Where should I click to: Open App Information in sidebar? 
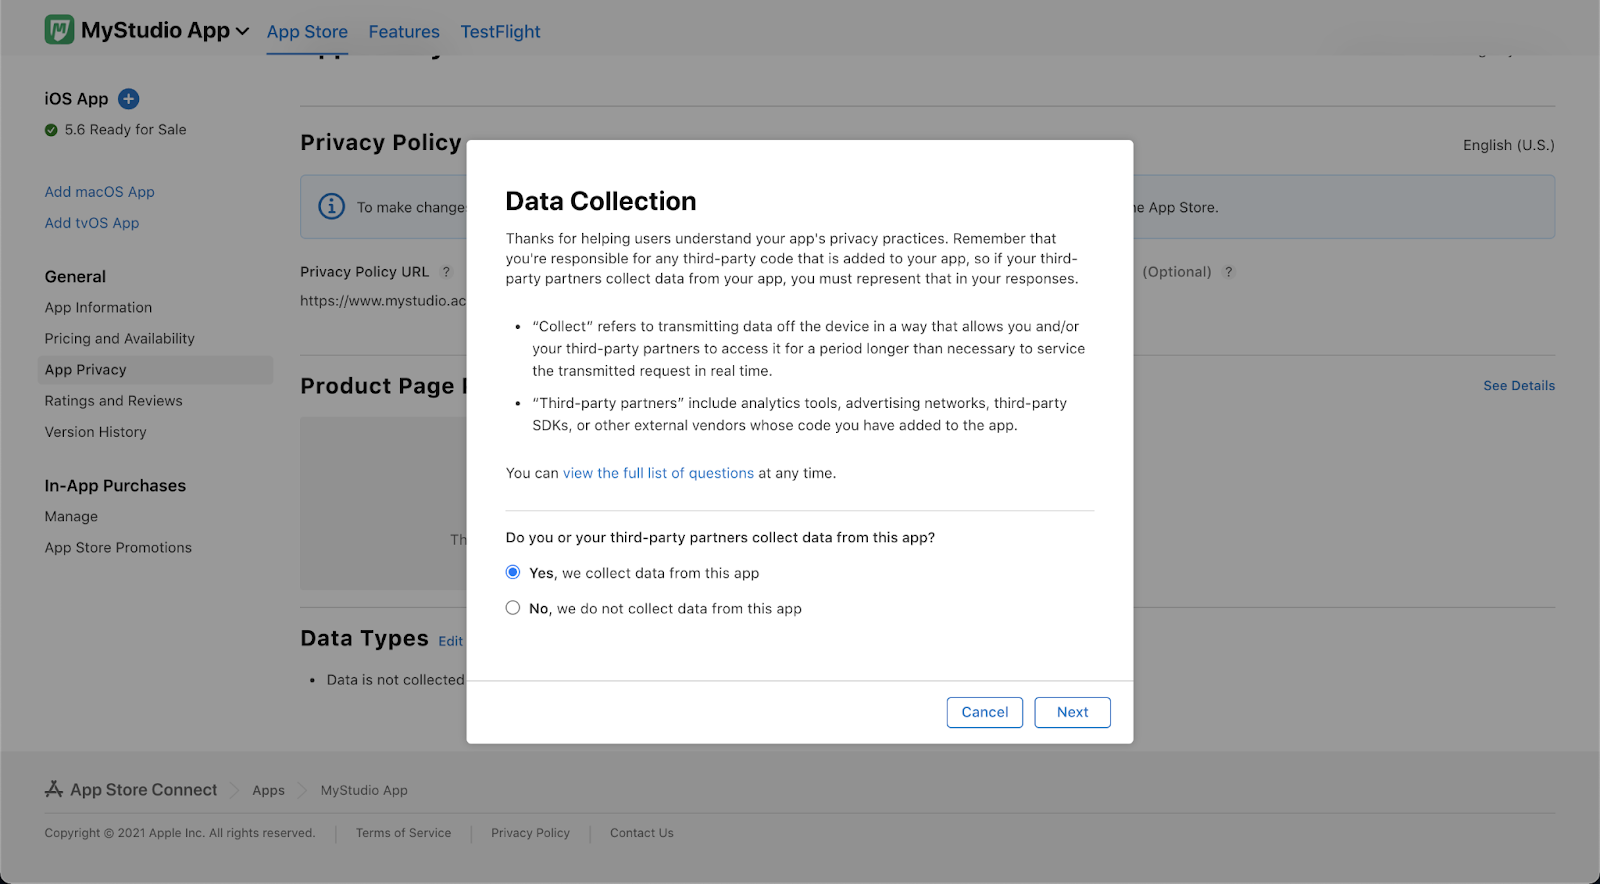pos(98,308)
